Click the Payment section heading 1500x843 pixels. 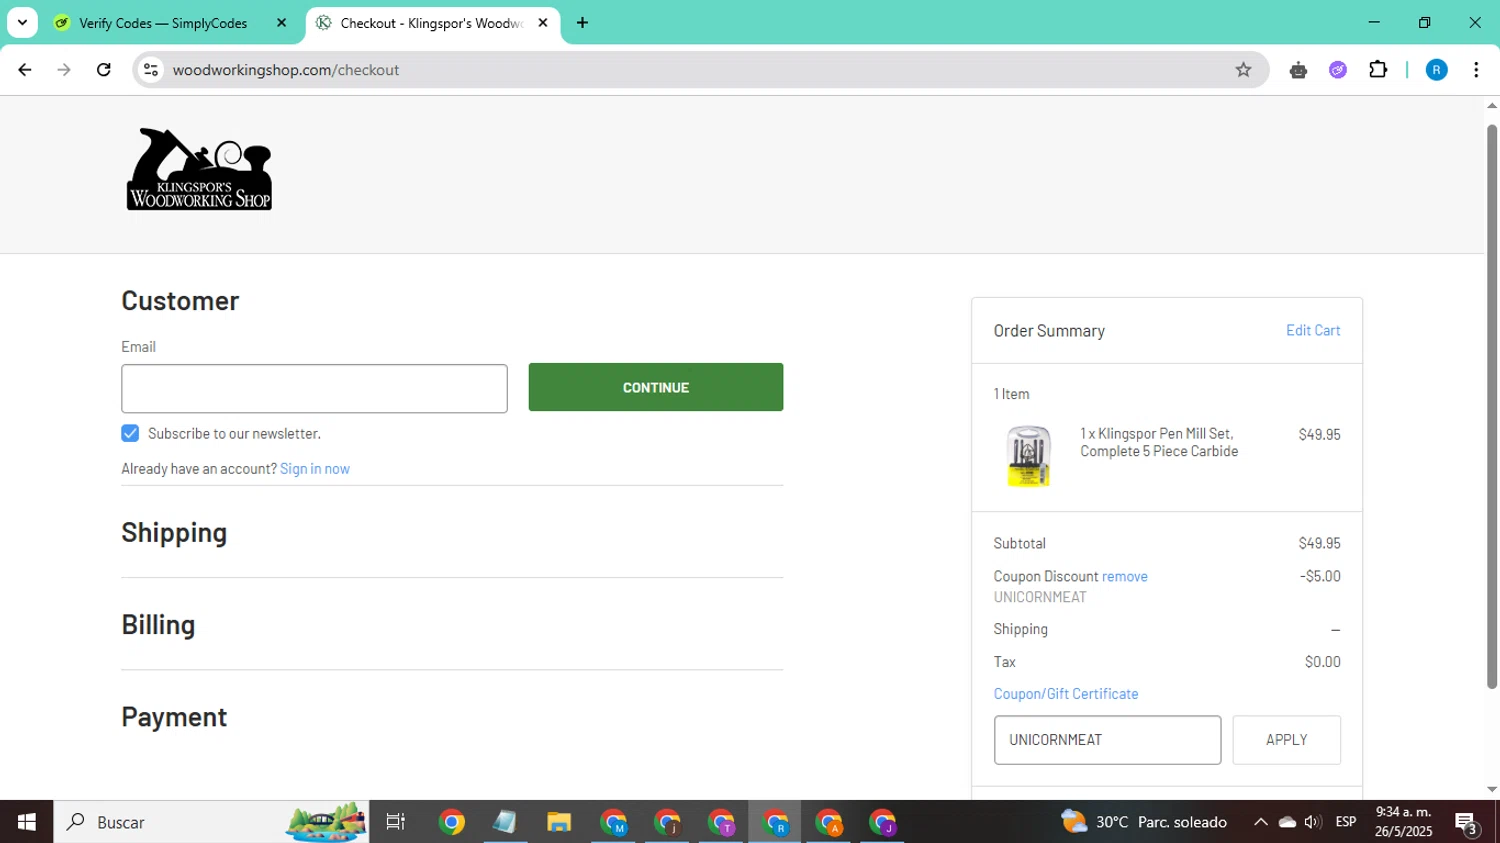[174, 717]
